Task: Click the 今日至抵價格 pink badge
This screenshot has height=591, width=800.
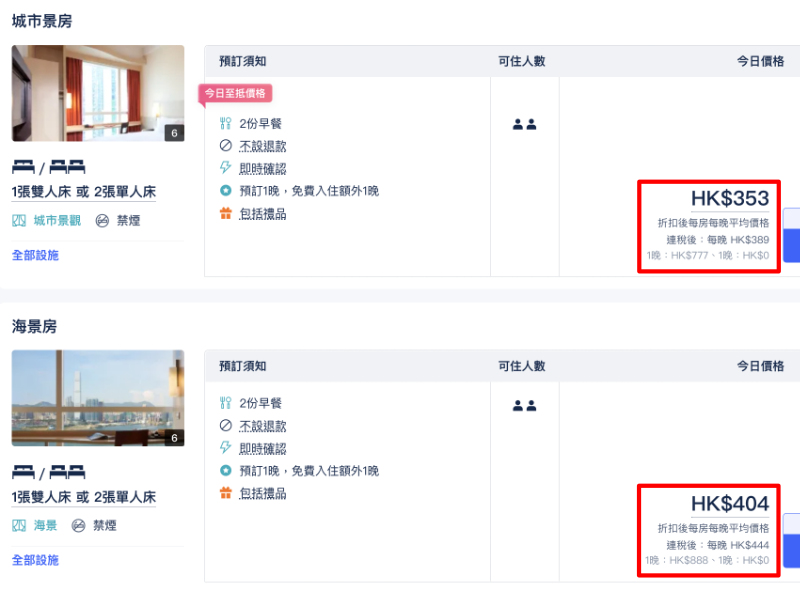Action: coord(235,93)
